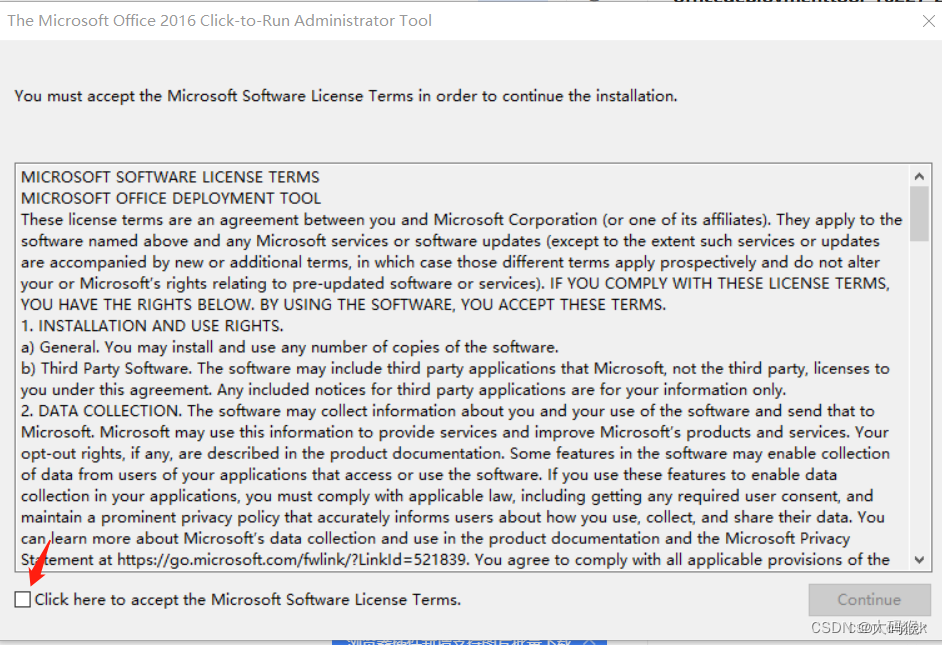Click the dialog title 'The Microsoft Office 2016 Click-to-Run Administrator Tool'

pyautogui.click(x=219, y=21)
